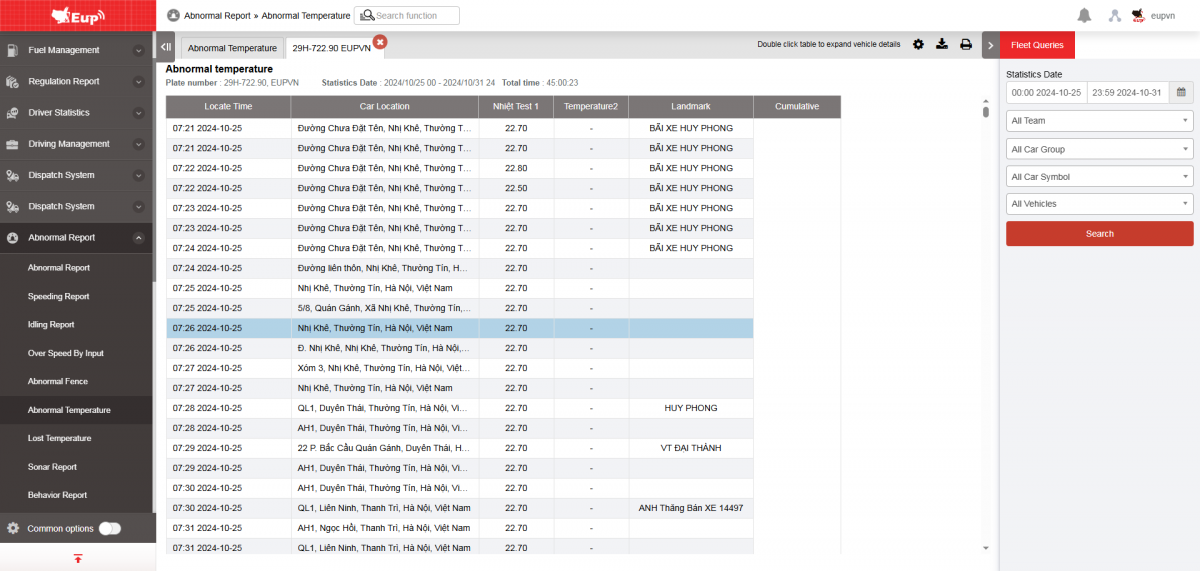Open the calendar icon in Statistics Date
1200x571 pixels.
pos(1181,93)
